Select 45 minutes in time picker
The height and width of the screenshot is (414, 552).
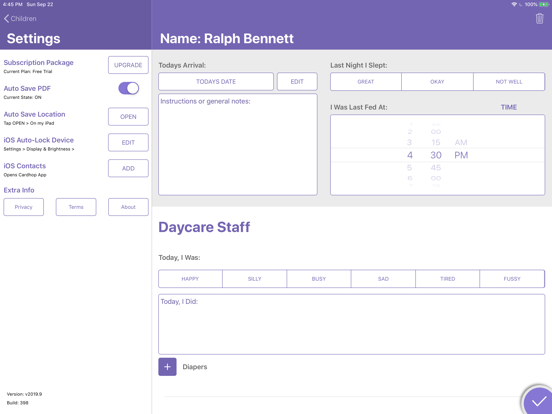coord(436,168)
